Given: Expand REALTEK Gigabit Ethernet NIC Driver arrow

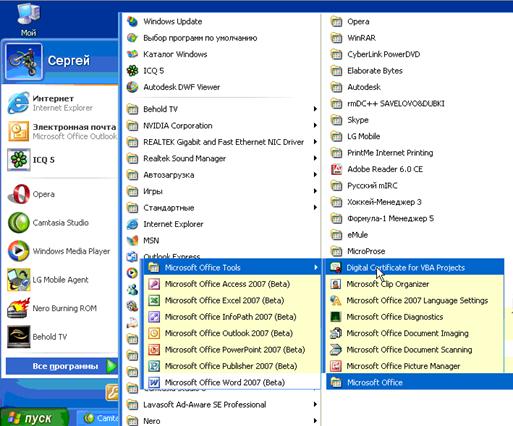Looking at the screenshot, I should coord(315,142).
